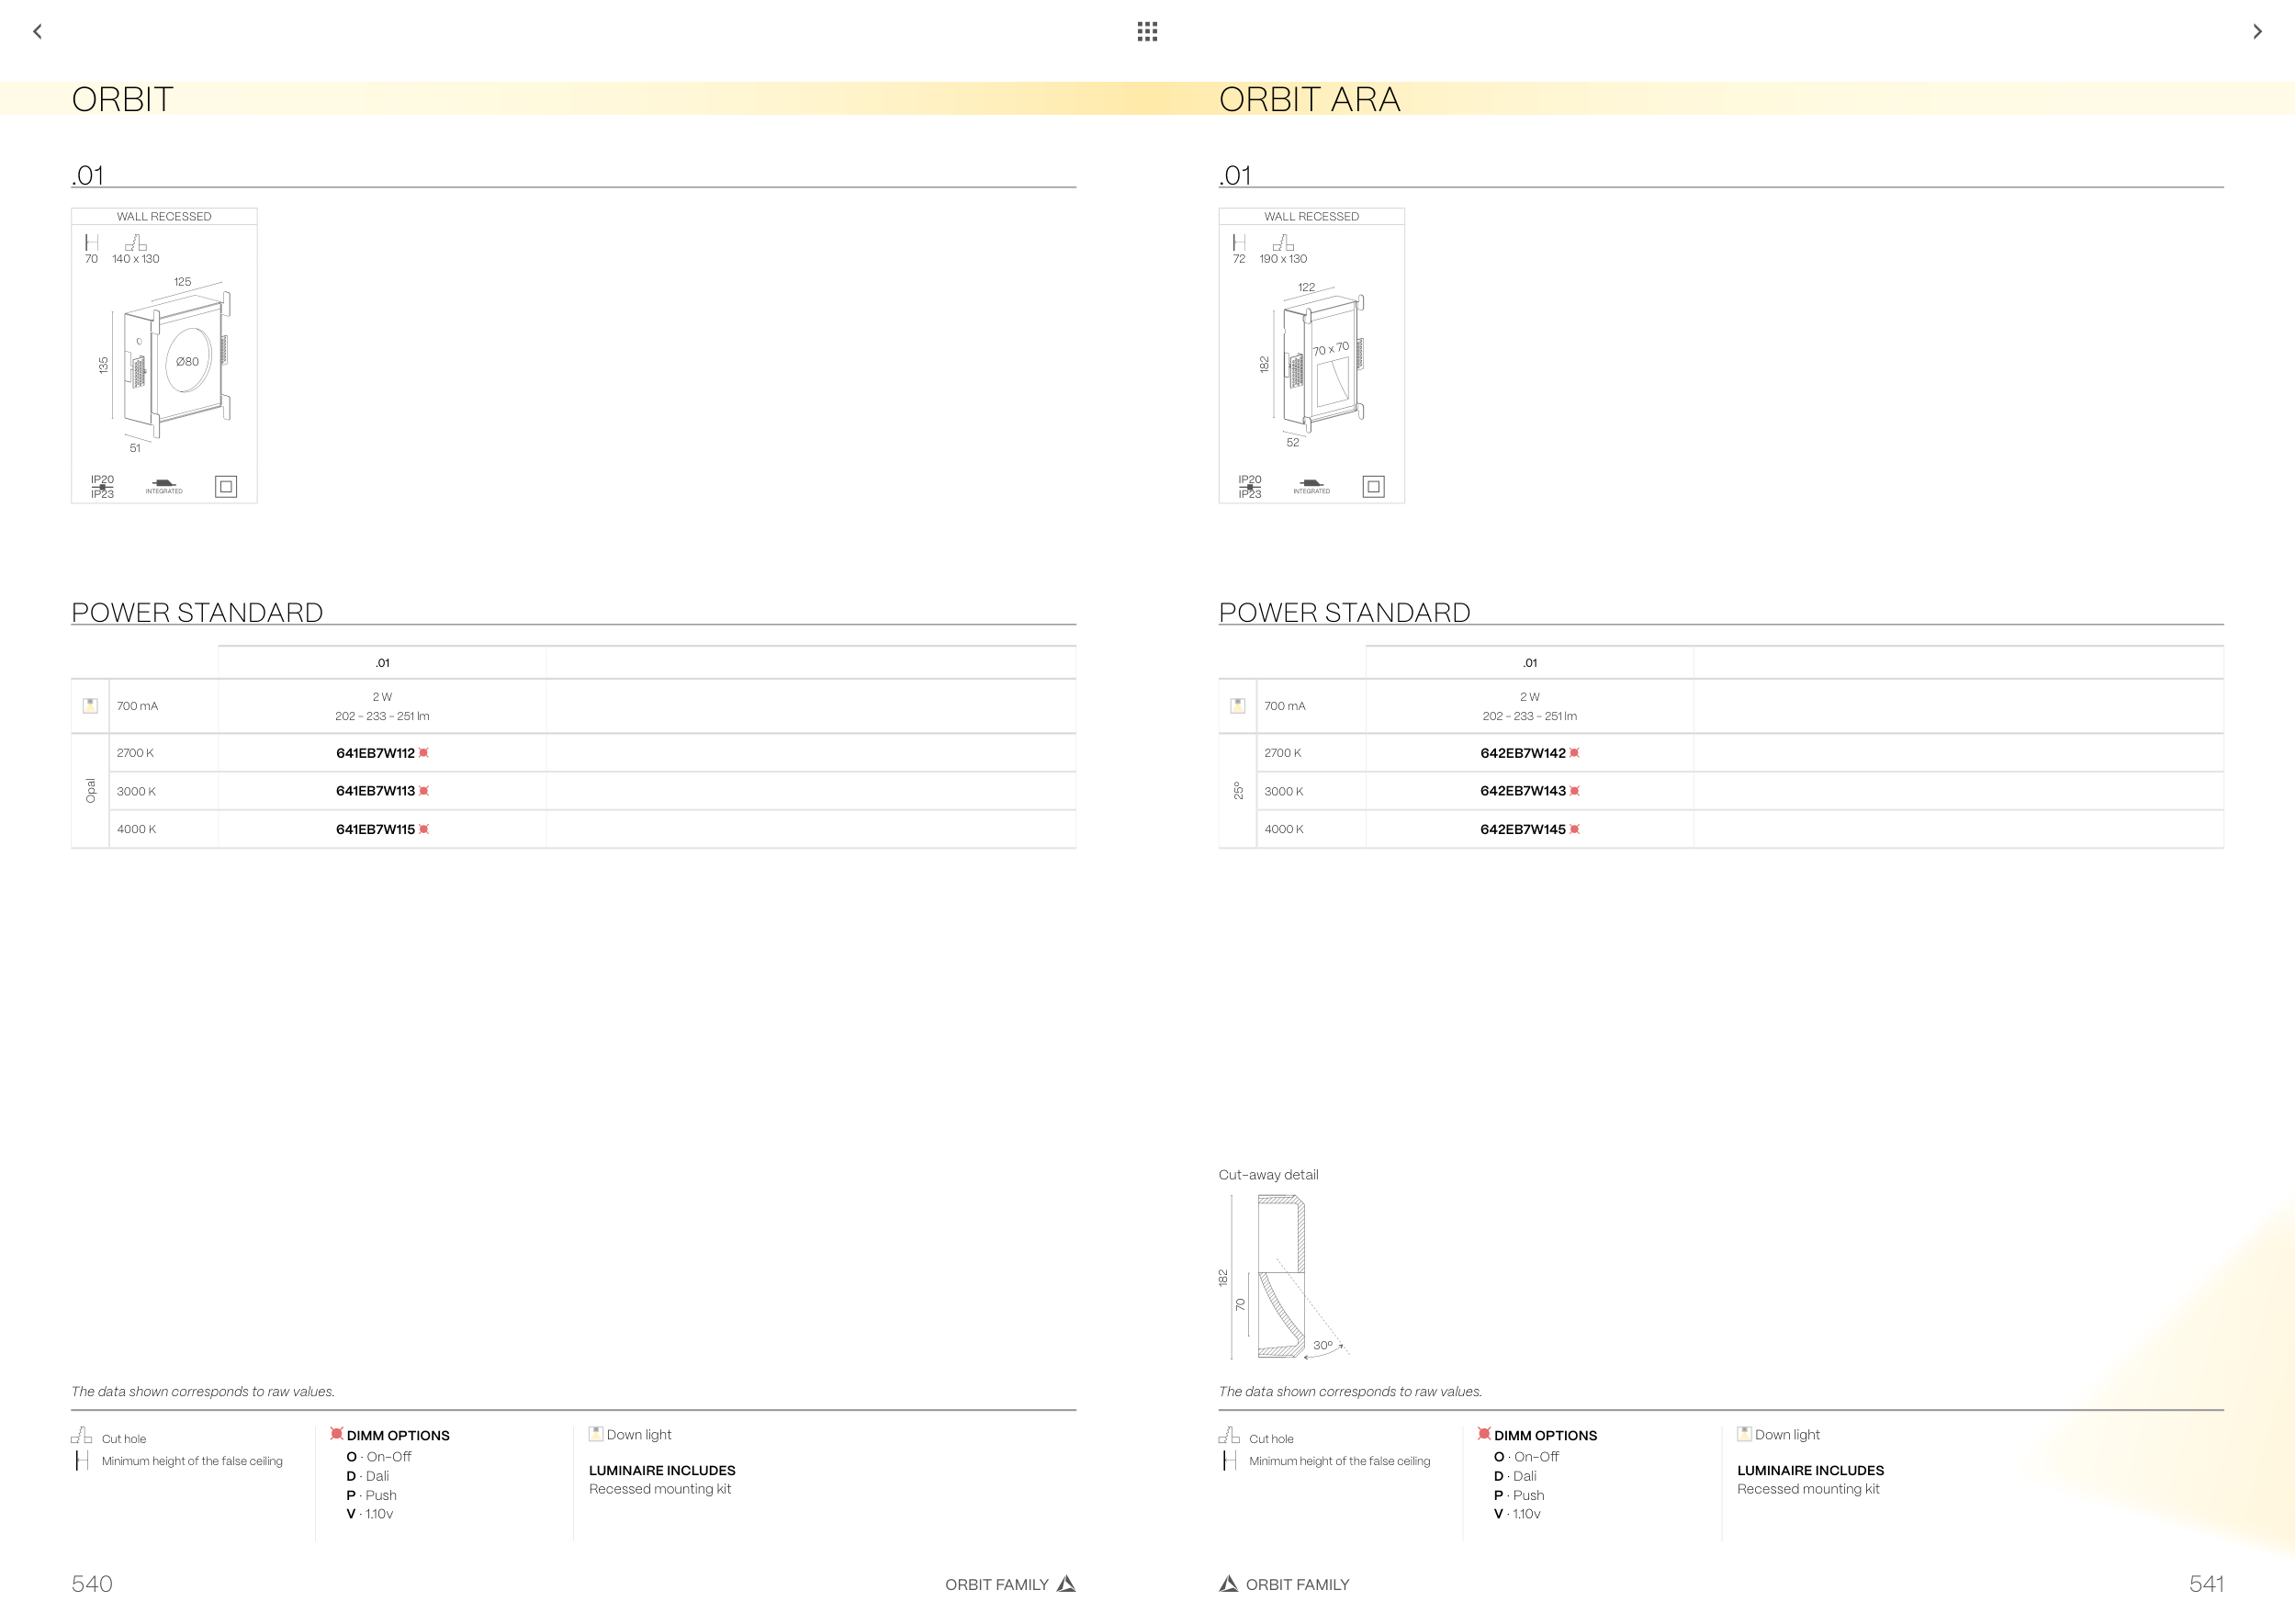Click the red dimm icon beside 641EB7W112
2296x1624 pixels.
(x=424, y=753)
